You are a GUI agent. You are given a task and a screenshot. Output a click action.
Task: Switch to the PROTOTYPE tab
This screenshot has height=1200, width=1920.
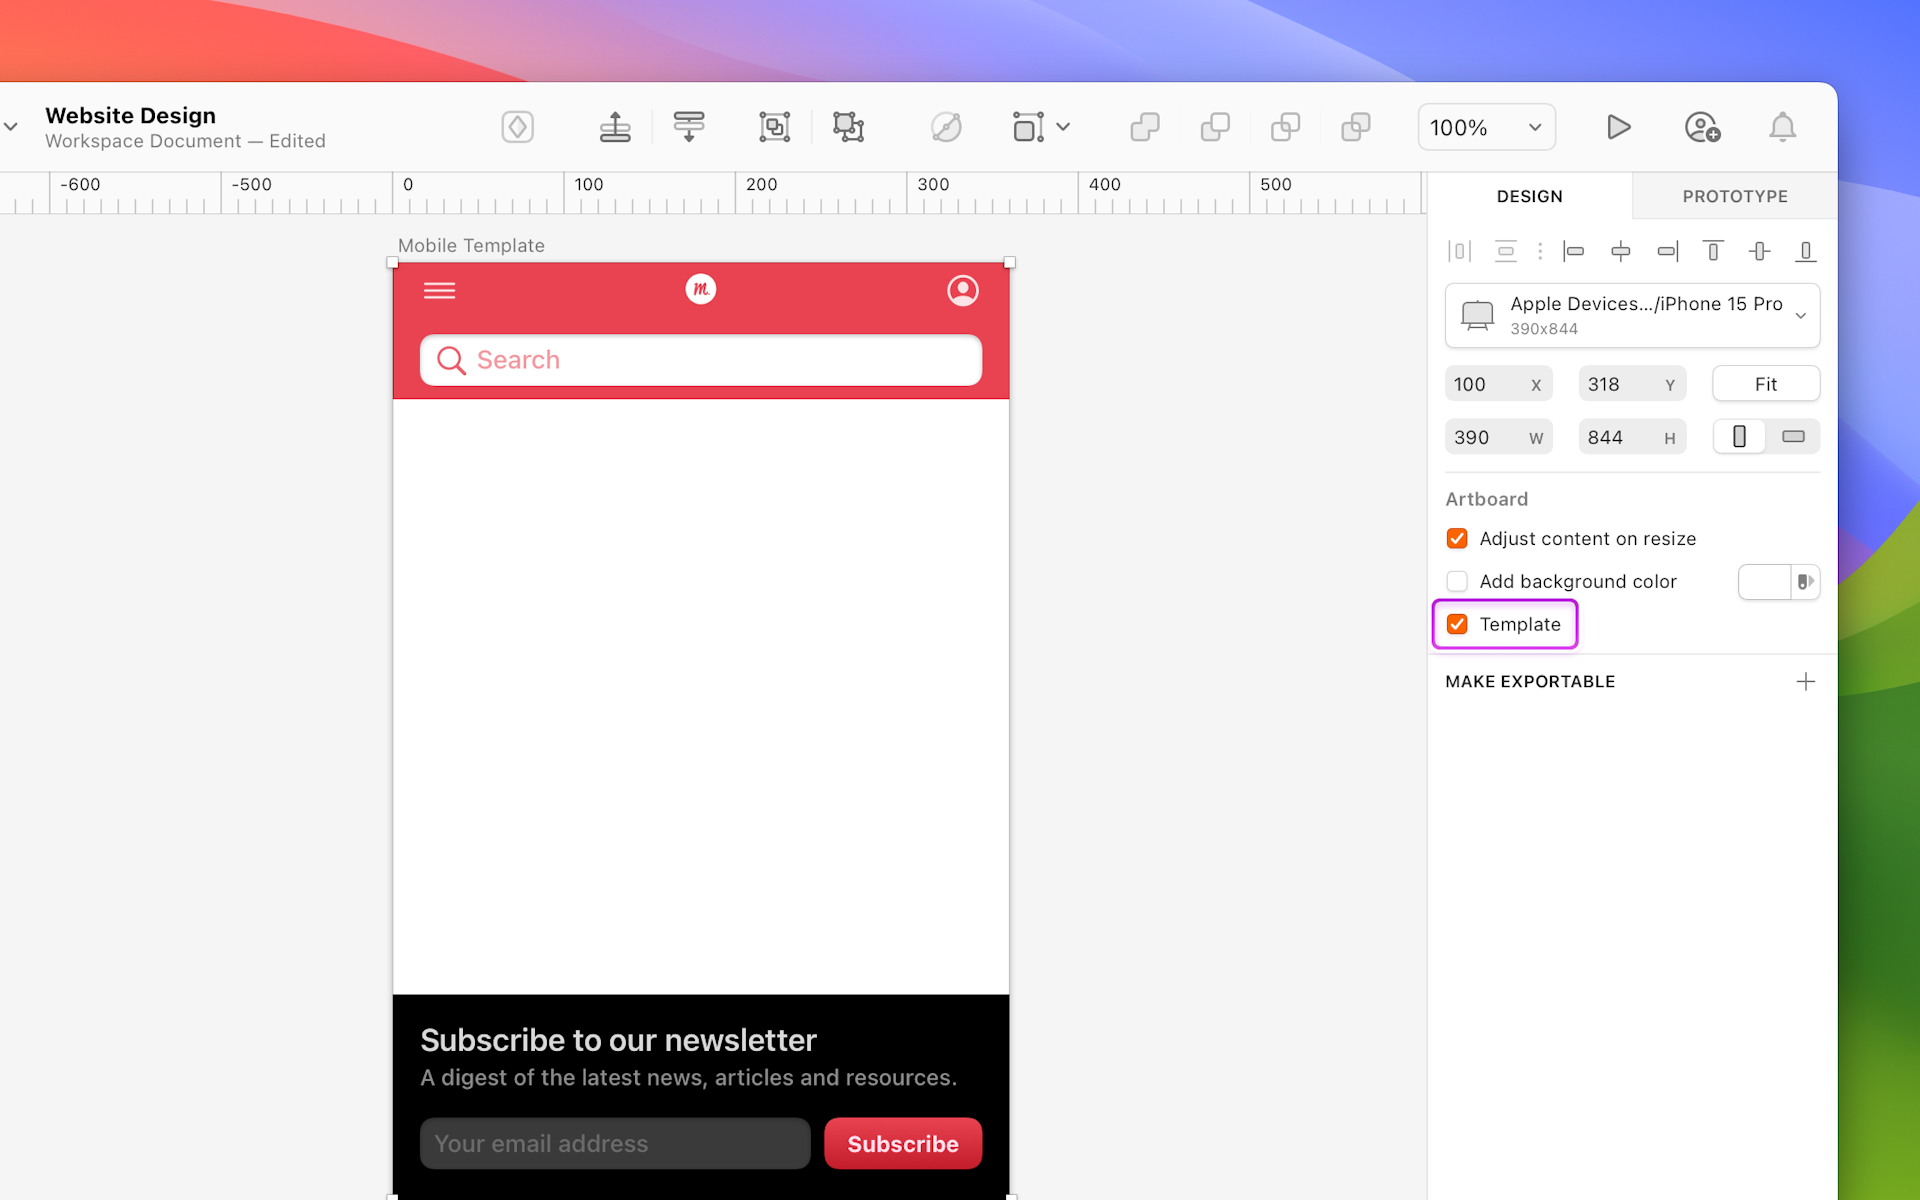(x=1735, y=195)
